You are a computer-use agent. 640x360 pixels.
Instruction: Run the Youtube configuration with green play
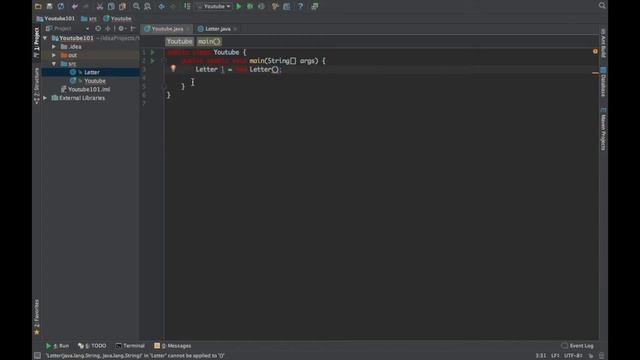pos(239,6)
